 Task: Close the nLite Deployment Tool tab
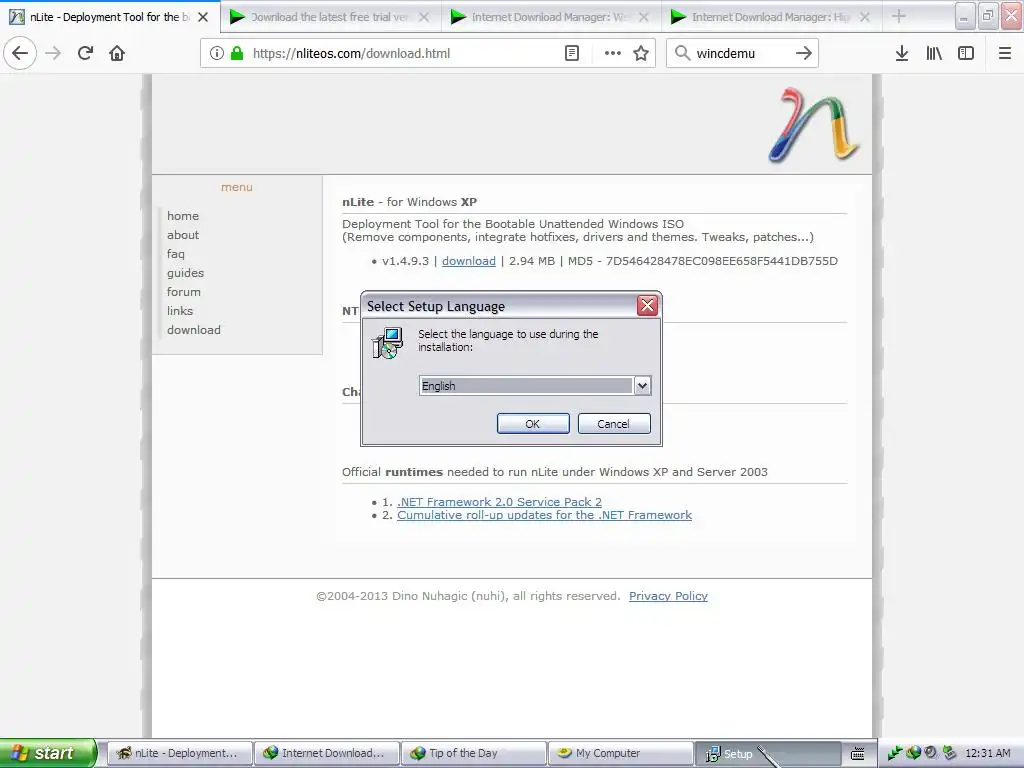tap(203, 17)
